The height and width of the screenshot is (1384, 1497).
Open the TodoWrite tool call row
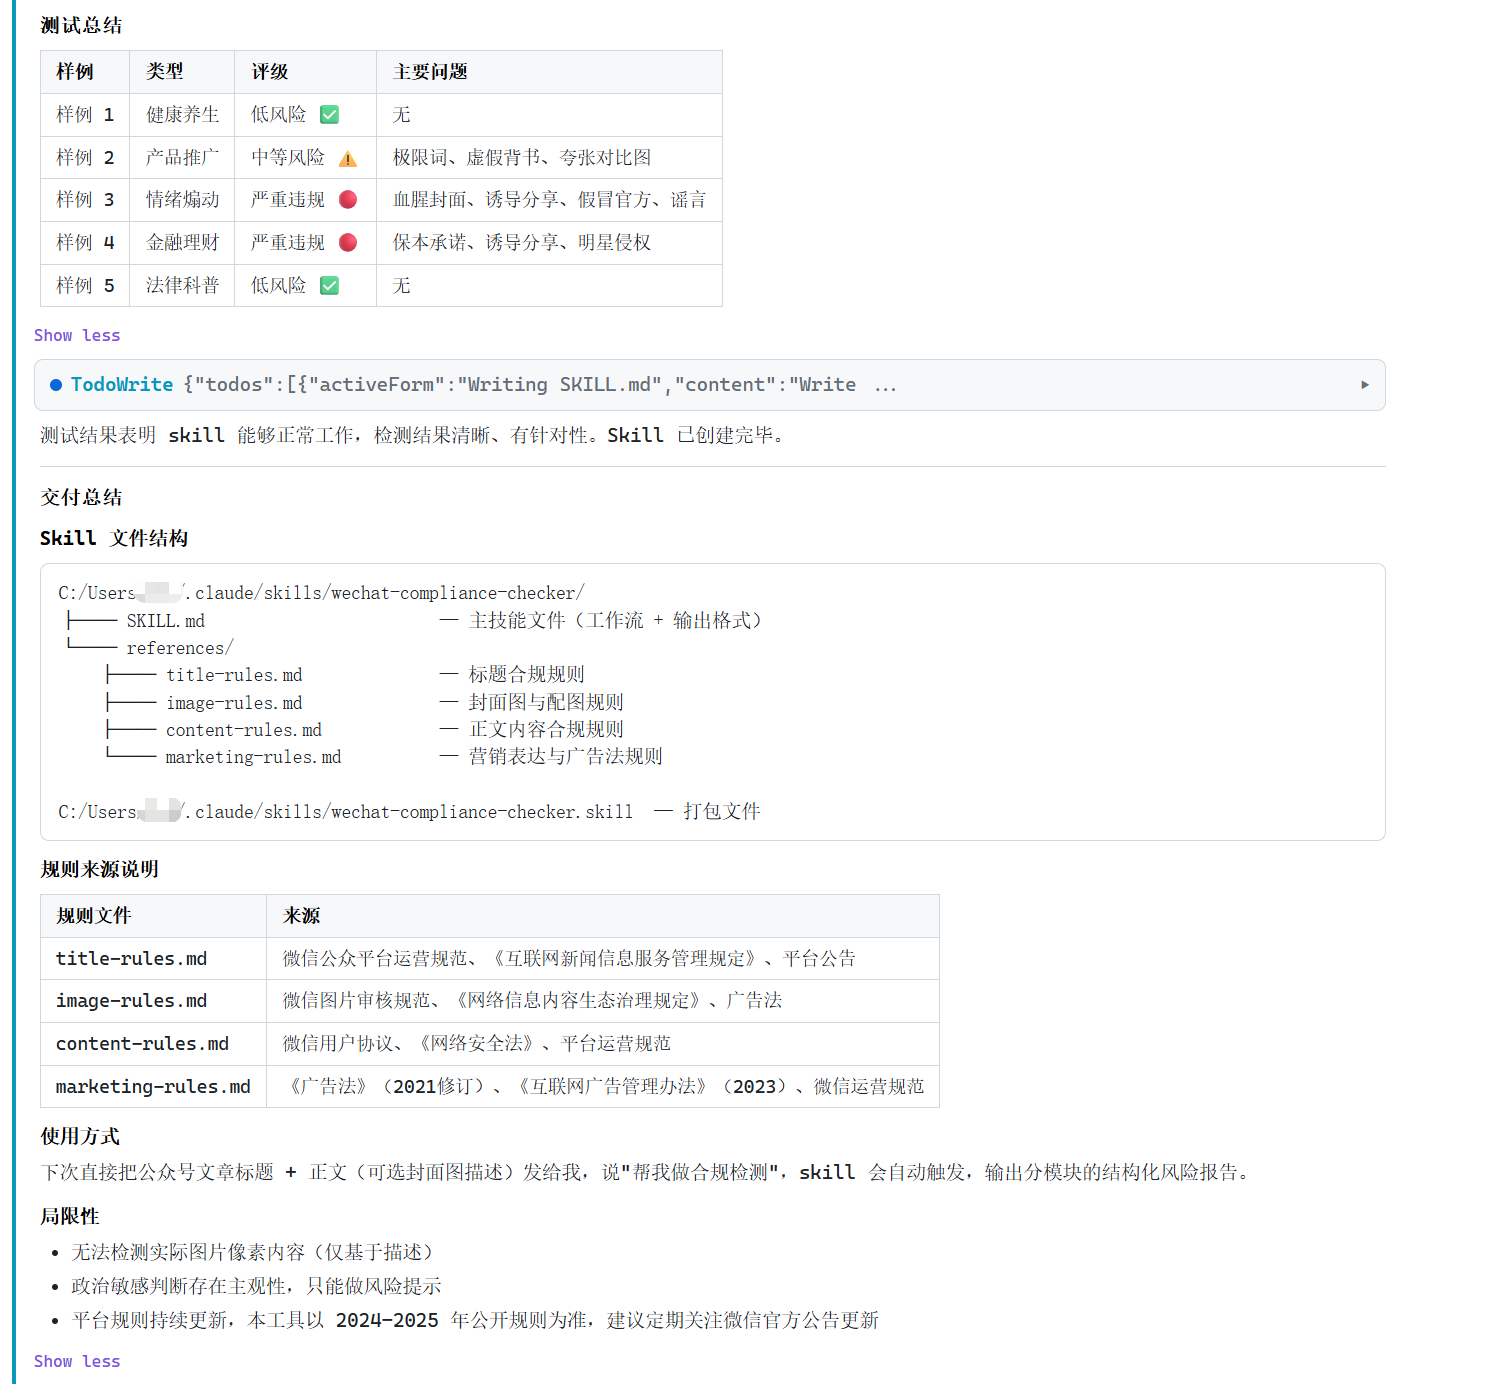709,385
